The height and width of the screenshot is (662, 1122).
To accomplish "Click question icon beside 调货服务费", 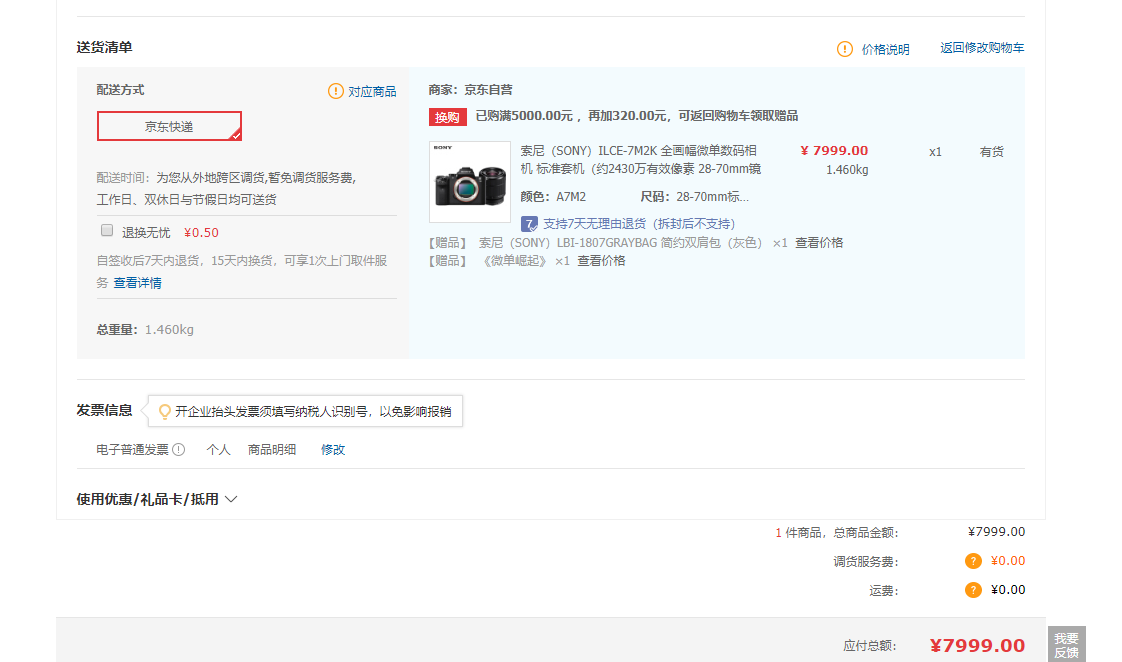I will pyautogui.click(x=972, y=561).
